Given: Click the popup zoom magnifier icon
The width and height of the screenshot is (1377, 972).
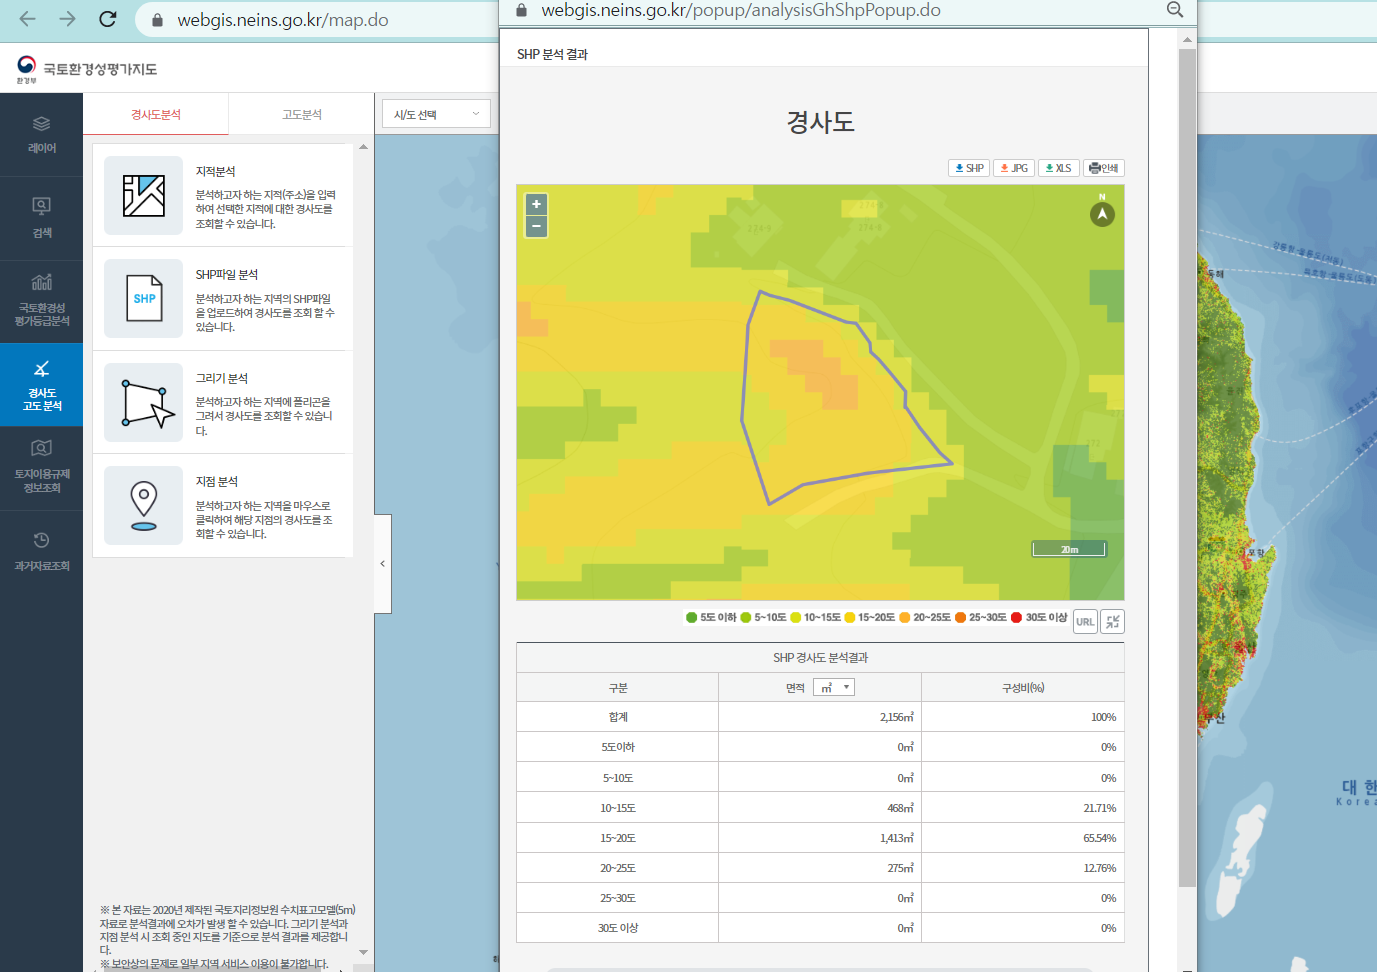Looking at the screenshot, I should [x=1175, y=10].
